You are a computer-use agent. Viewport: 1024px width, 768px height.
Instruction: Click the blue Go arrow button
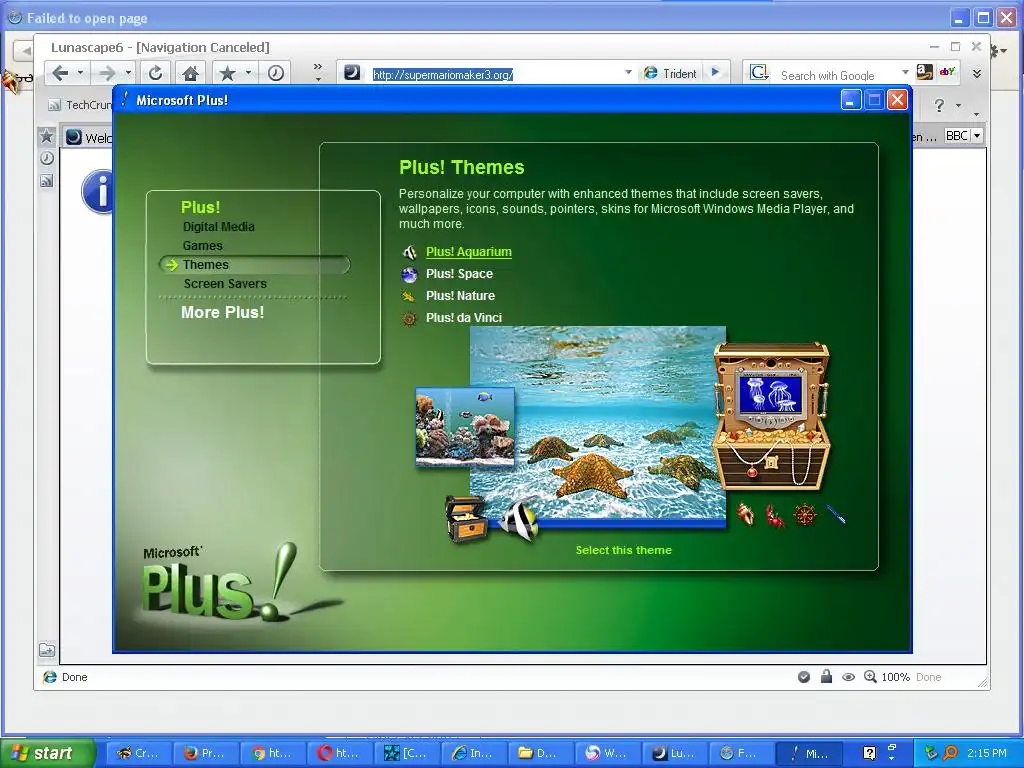(x=715, y=72)
